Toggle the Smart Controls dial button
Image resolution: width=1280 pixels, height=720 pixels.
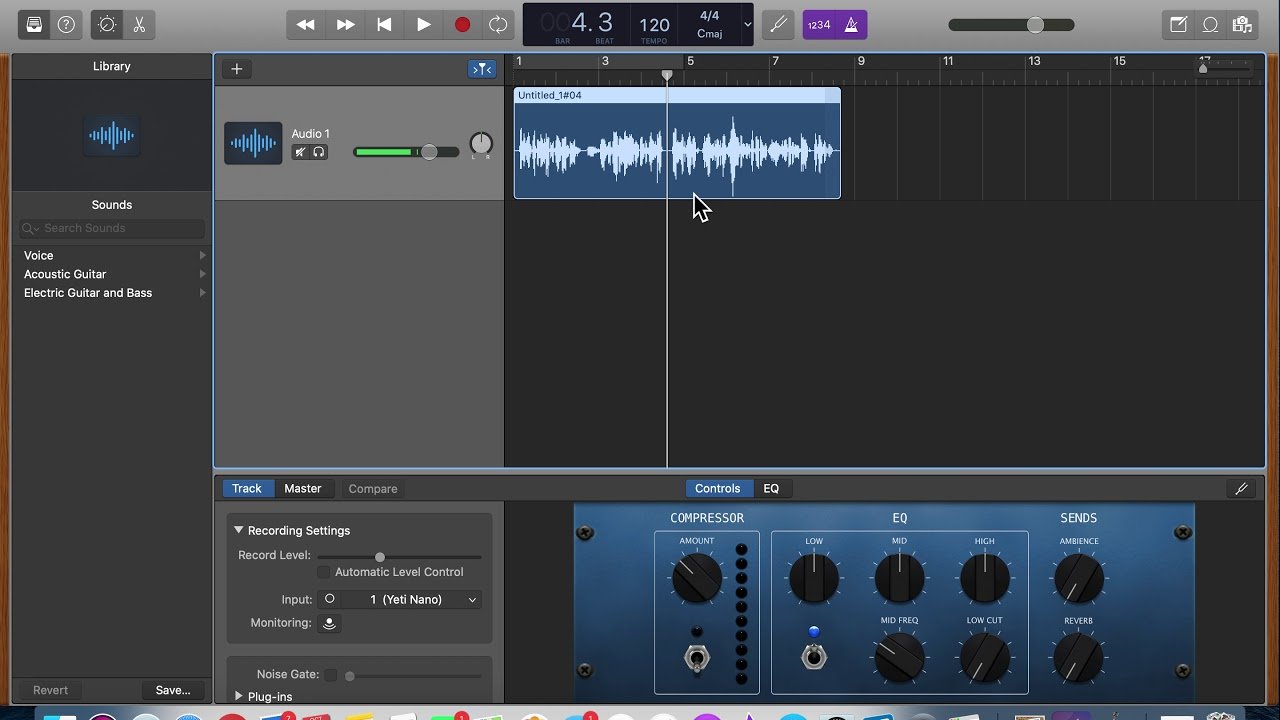click(x=107, y=25)
